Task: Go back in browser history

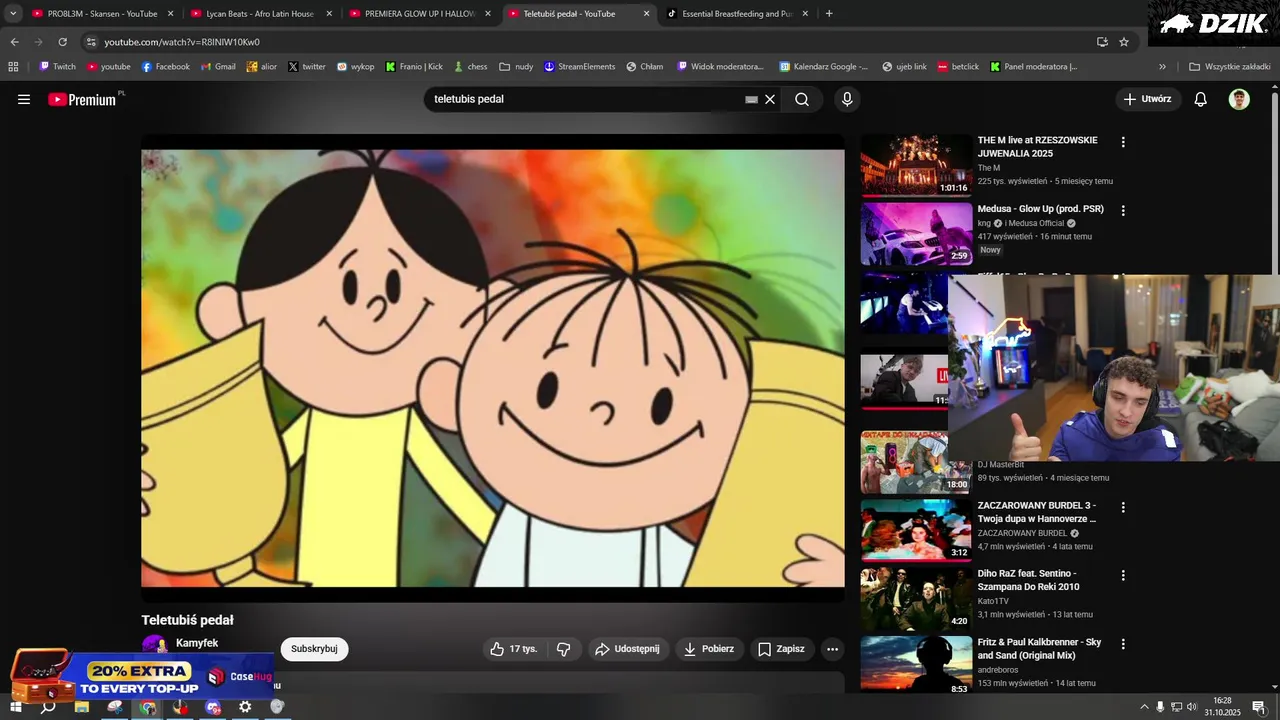Action: [14, 42]
